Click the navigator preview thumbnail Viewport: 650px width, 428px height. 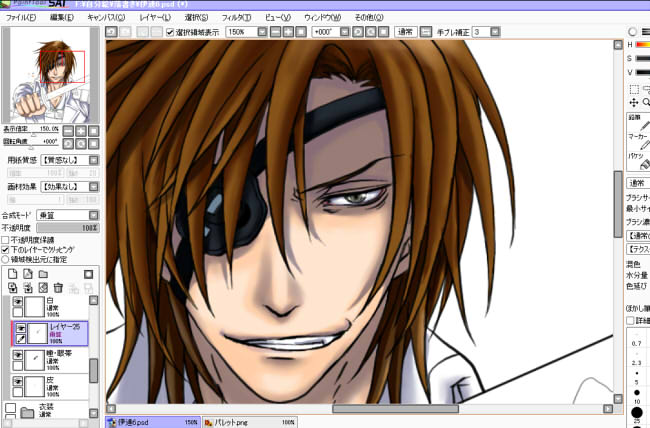51,75
